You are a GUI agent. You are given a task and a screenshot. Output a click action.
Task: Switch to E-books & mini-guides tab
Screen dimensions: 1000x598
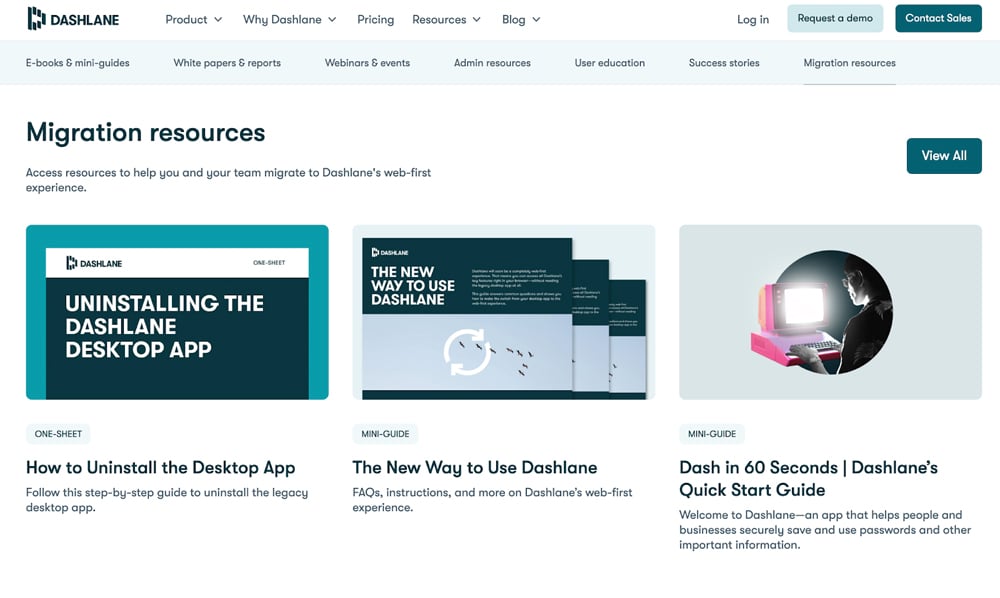[78, 63]
